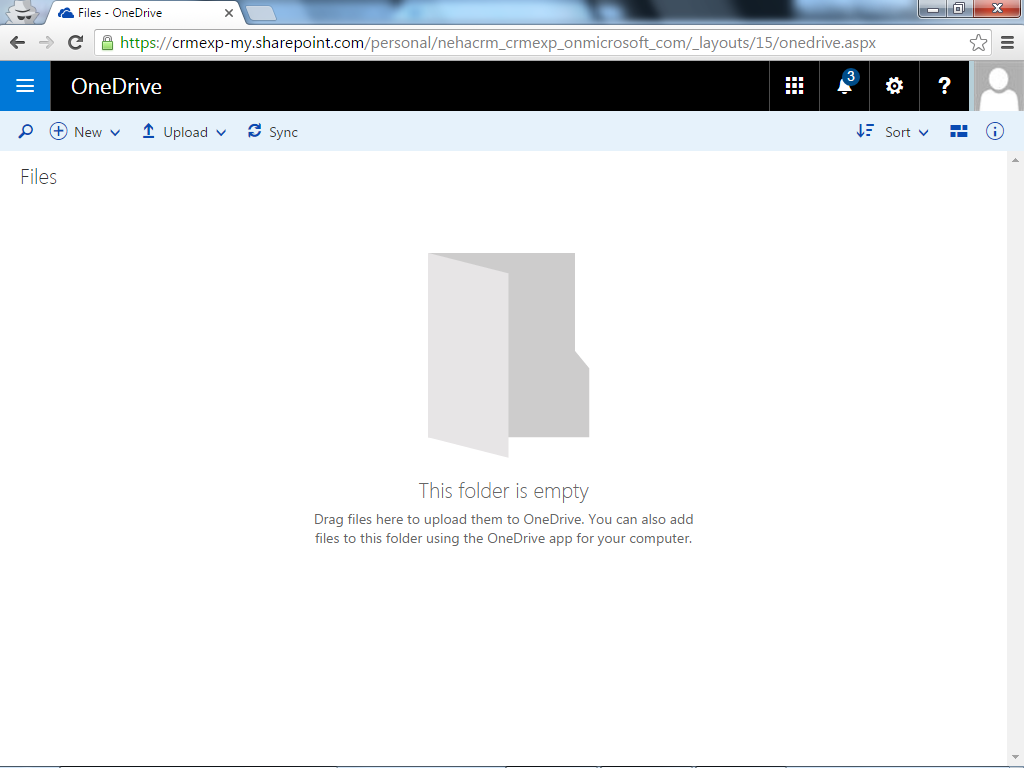Click the empty folder illustration

click(508, 355)
